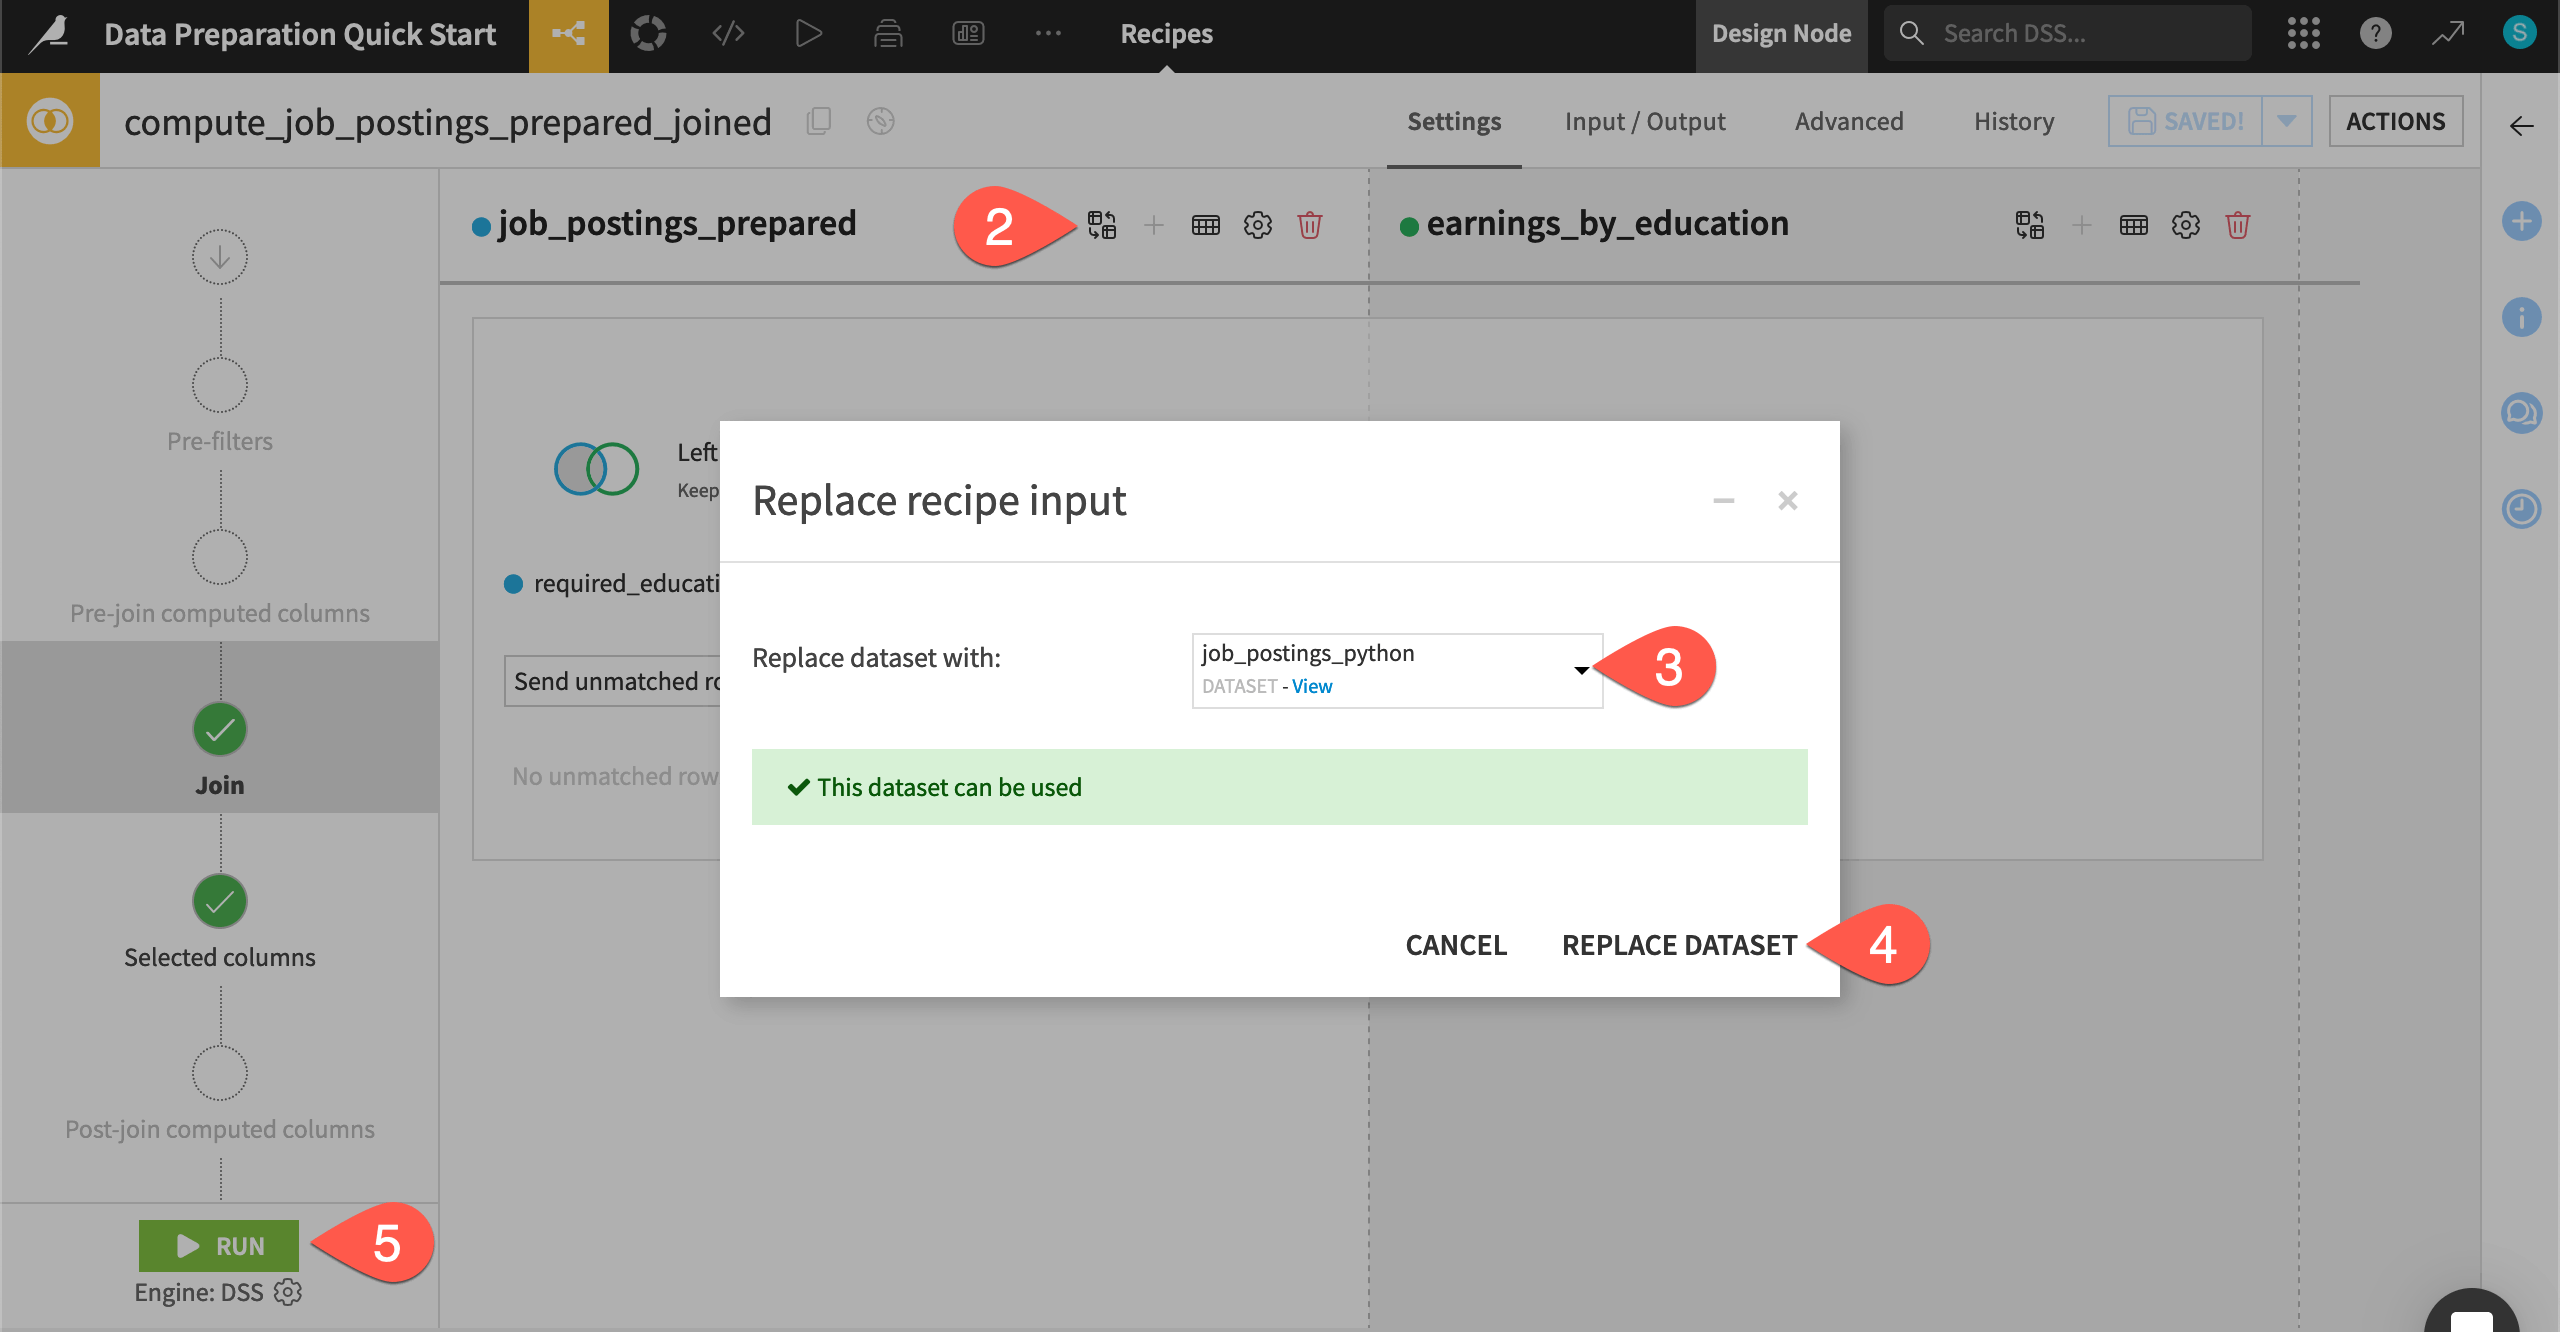2560x1332 pixels.
Task: Click the Left join type circles icon
Action: tap(596, 468)
